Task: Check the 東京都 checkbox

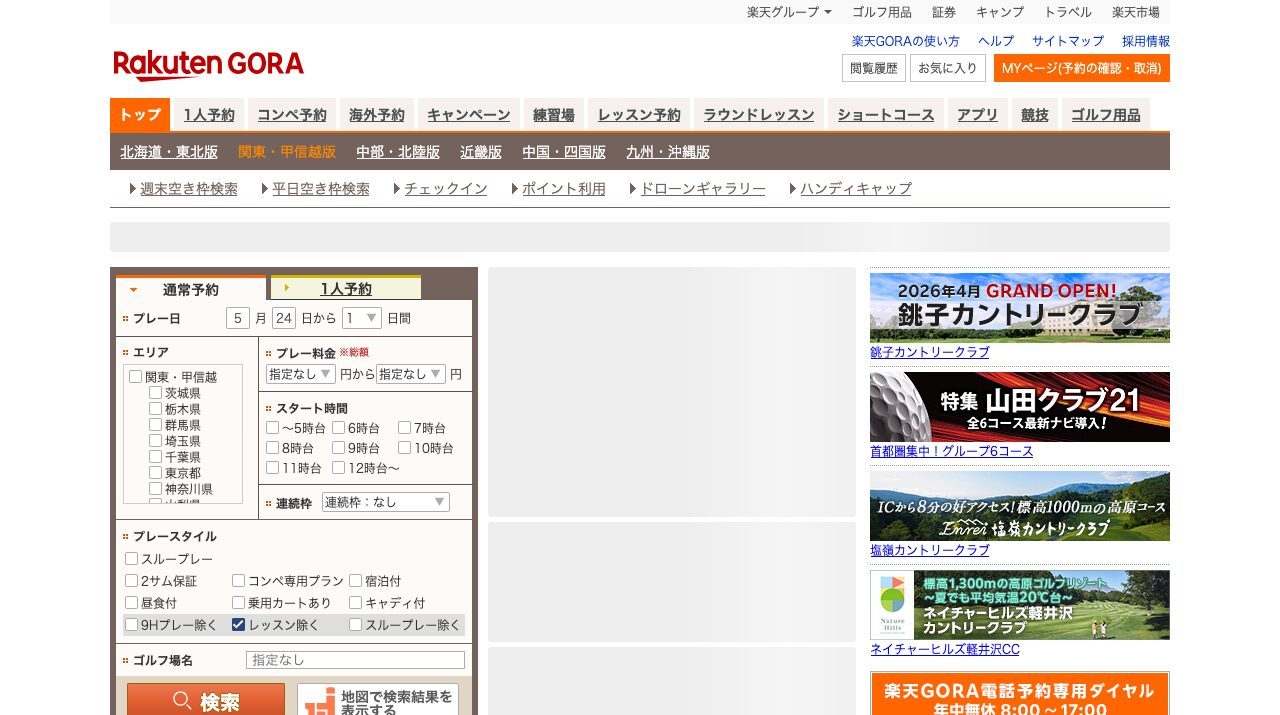Action: (x=155, y=472)
